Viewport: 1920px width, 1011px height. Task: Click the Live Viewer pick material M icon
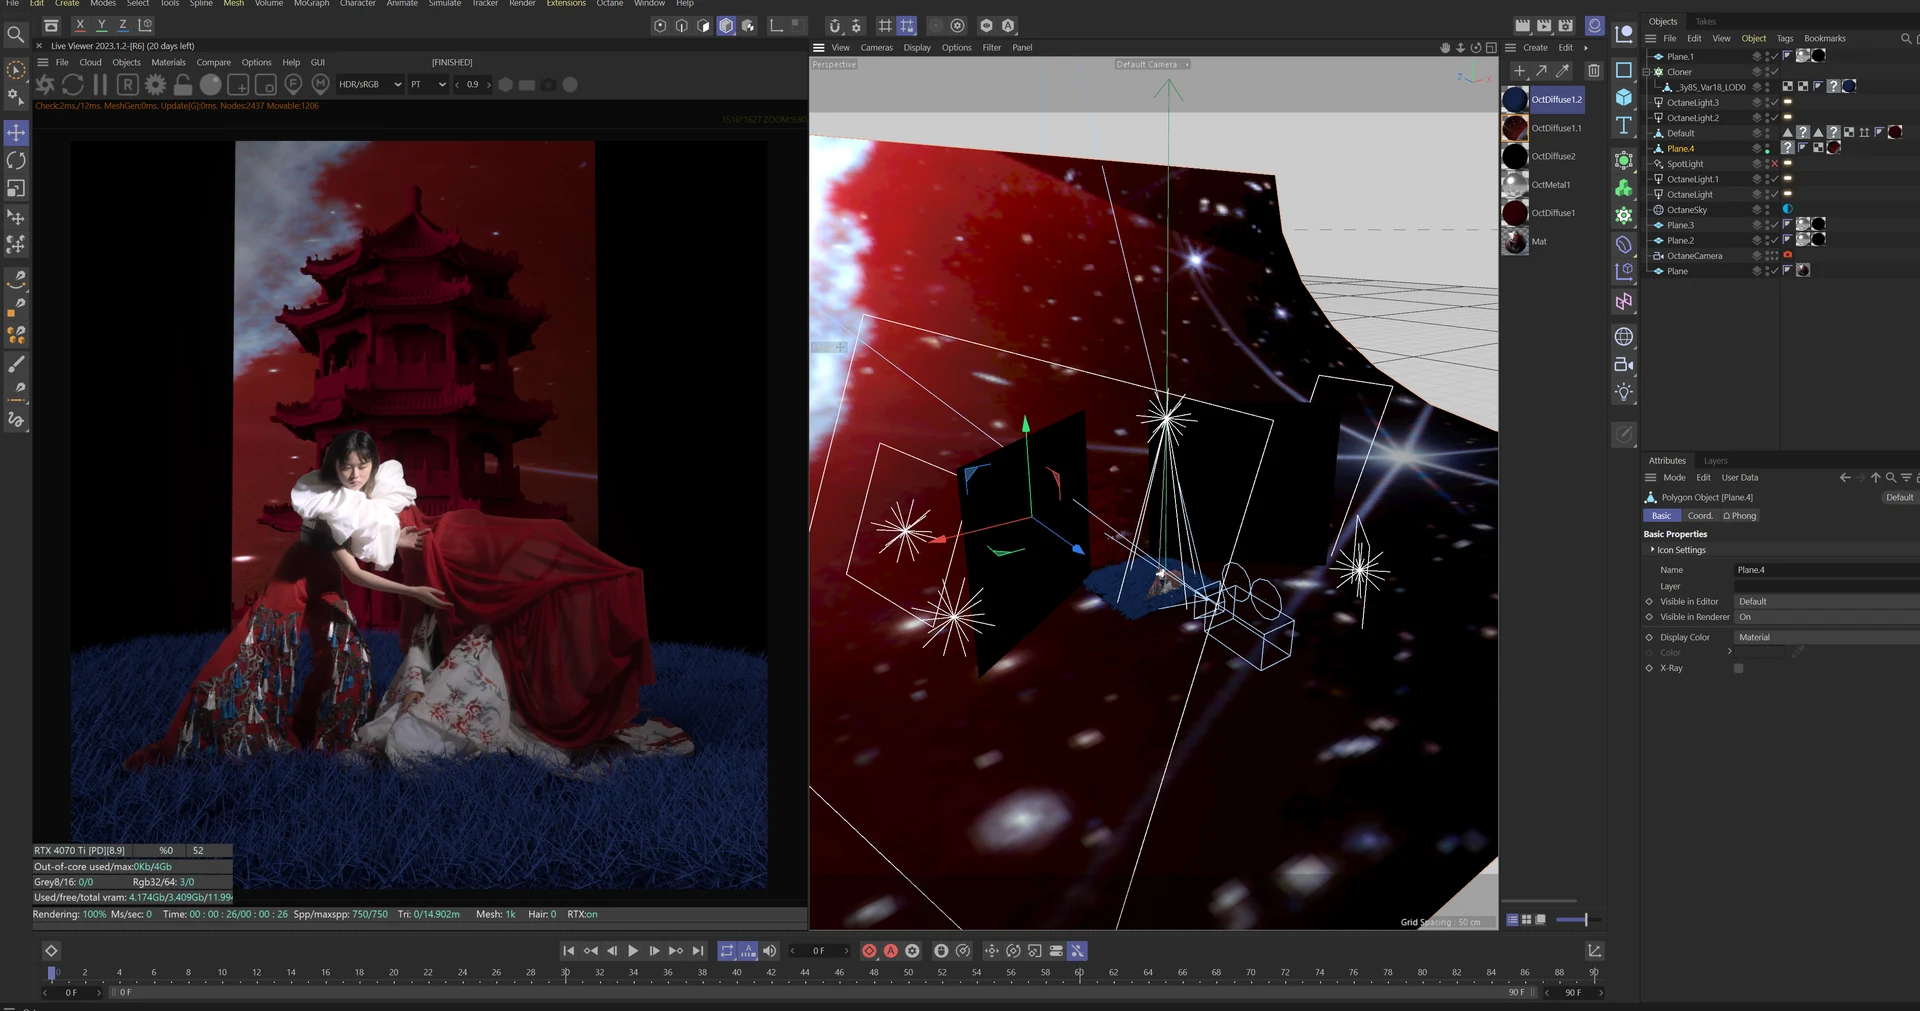[x=320, y=84]
